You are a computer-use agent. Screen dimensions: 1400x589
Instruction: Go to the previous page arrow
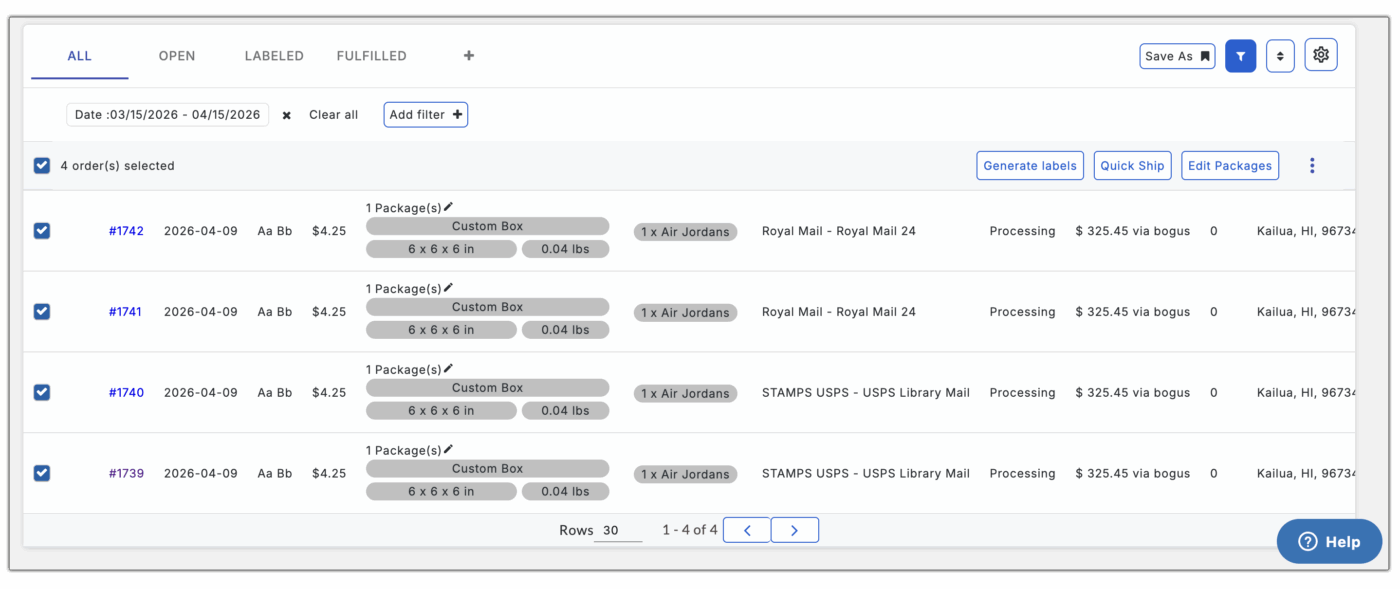click(747, 530)
